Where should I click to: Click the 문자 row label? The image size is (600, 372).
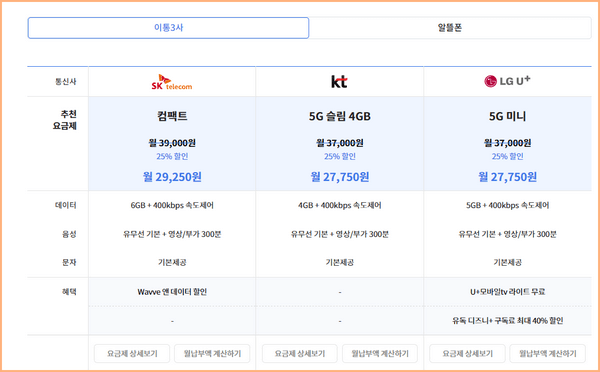click(69, 263)
